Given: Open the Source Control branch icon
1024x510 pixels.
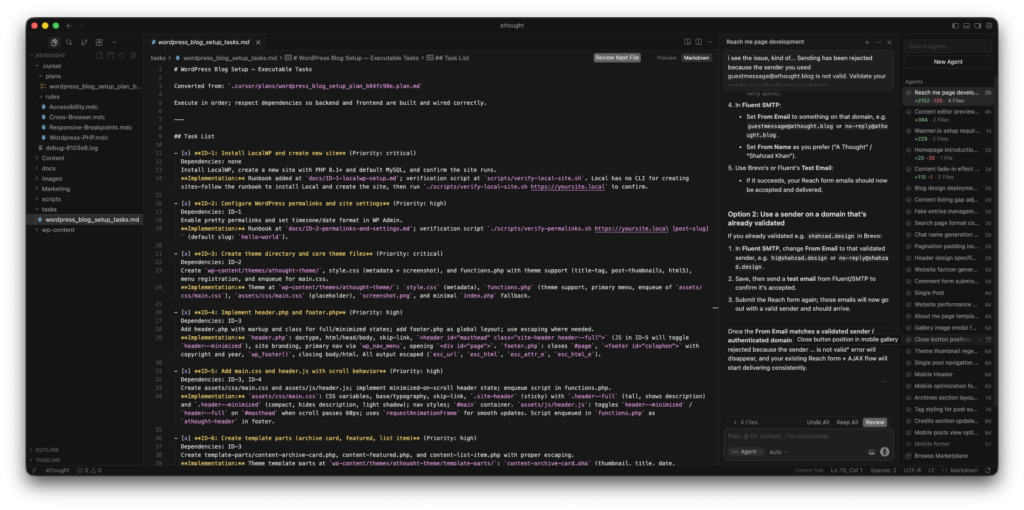Looking at the screenshot, I should pyautogui.click(x=84, y=42).
